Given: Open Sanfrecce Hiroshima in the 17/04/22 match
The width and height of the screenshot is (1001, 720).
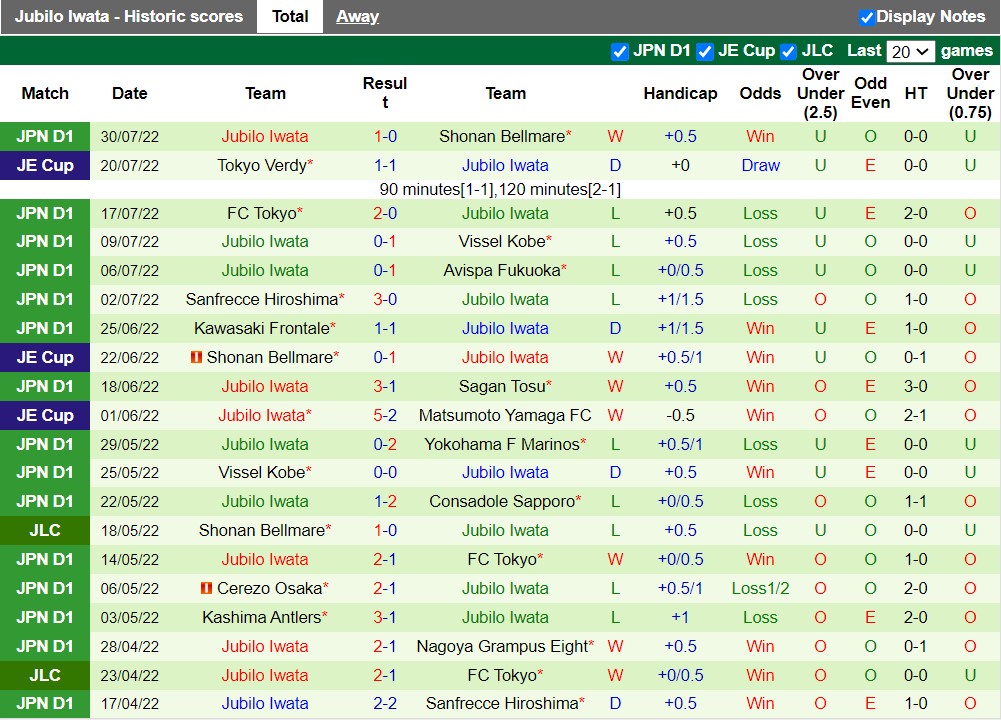Looking at the screenshot, I should pyautogui.click(x=502, y=703).
